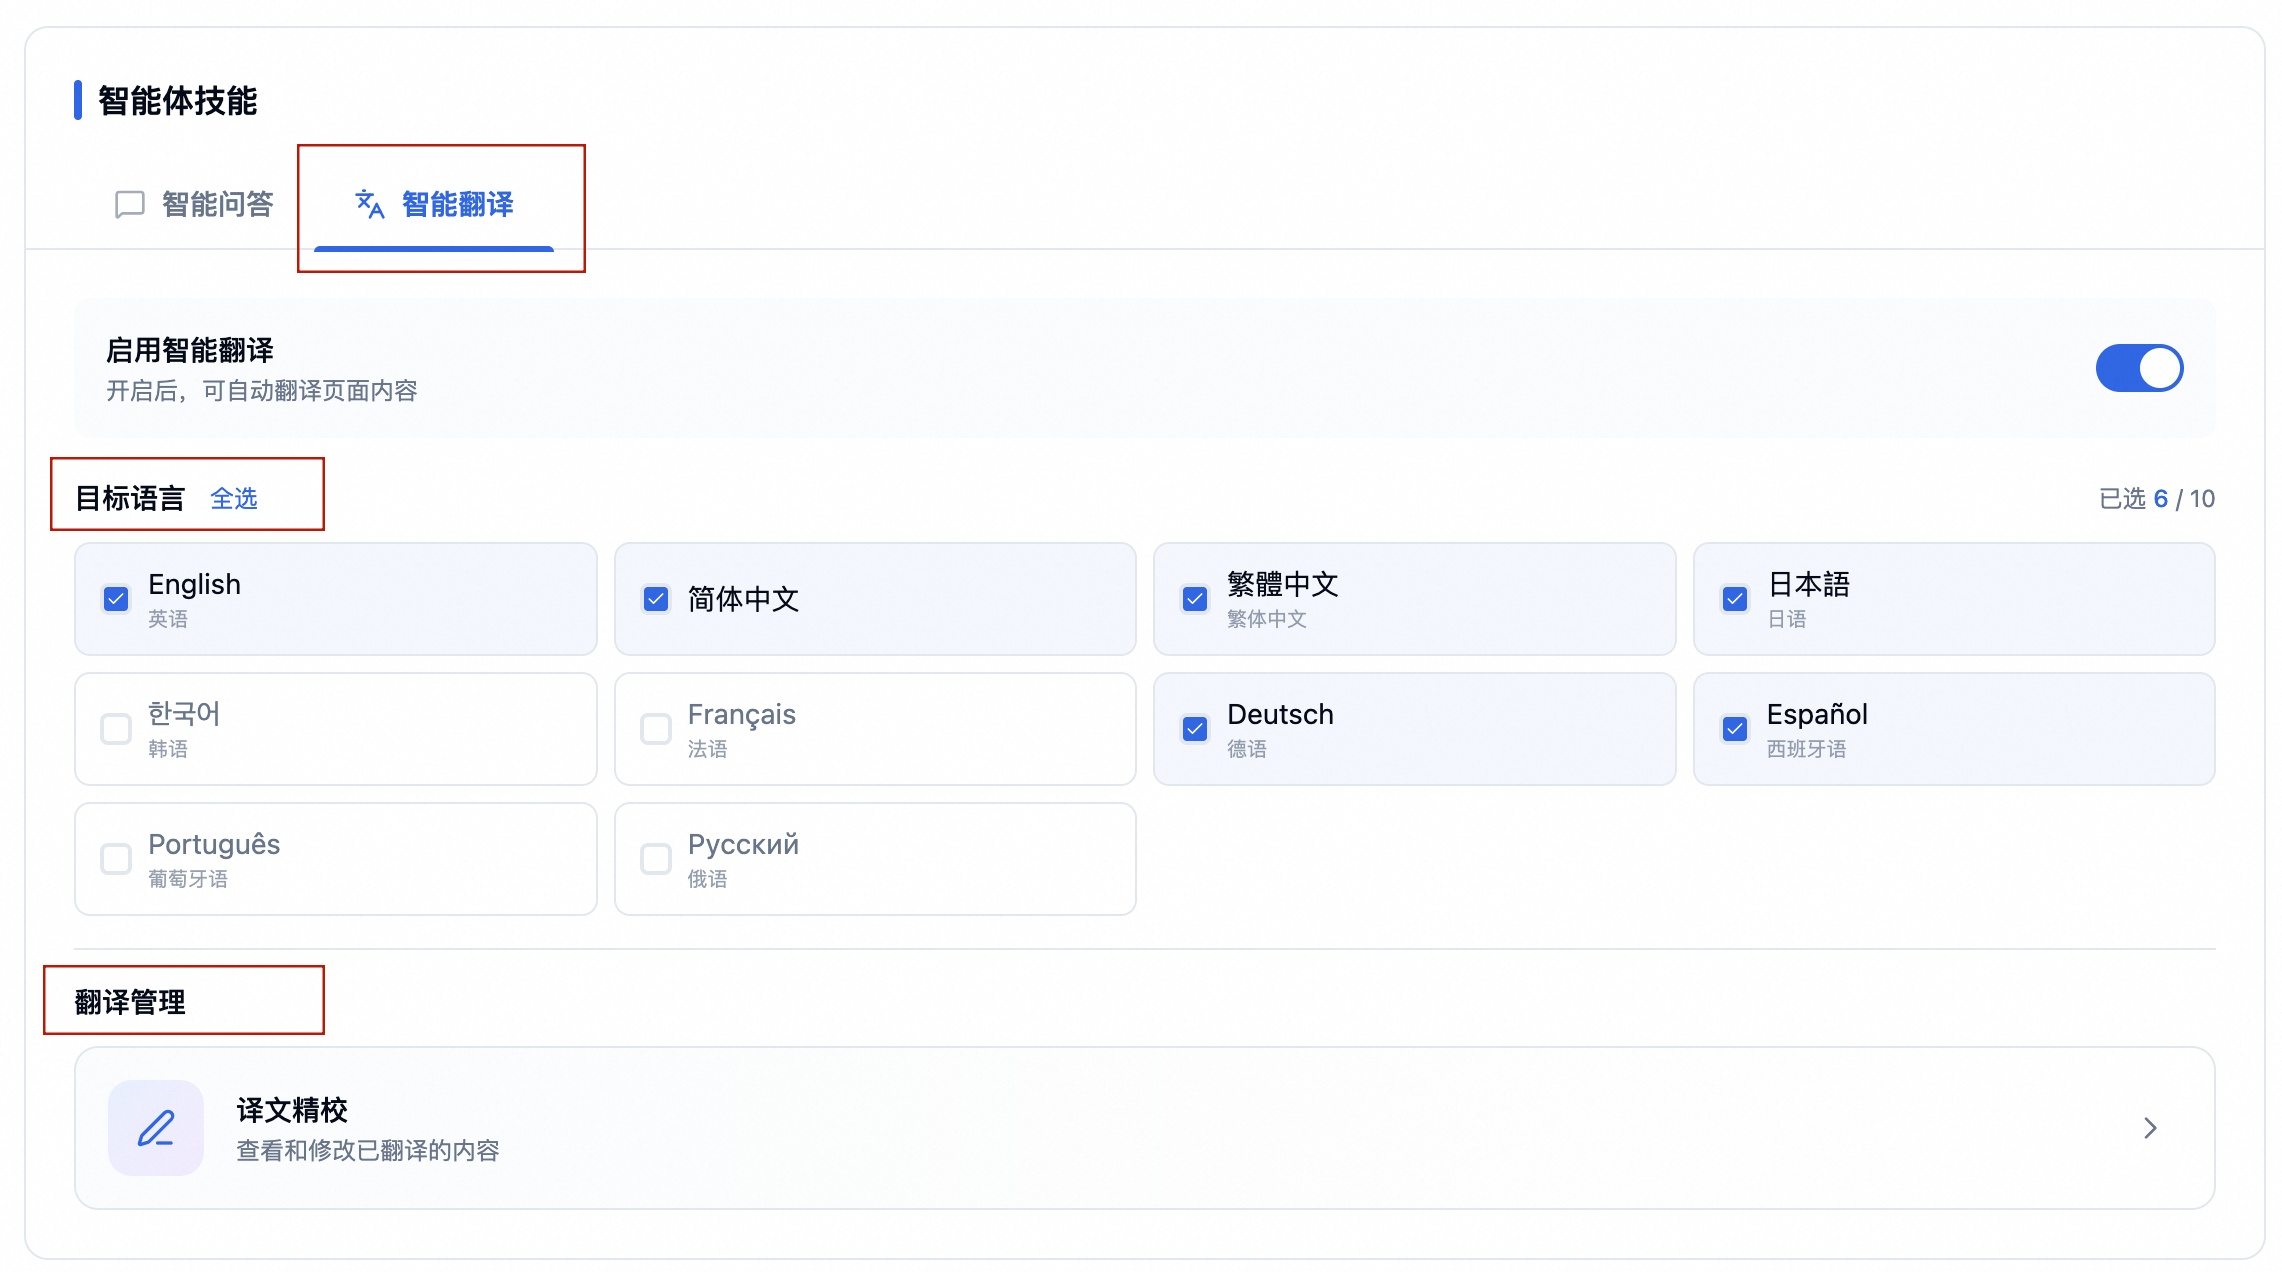
Task: Select the 智能翻译 tab
Action: tap(457, 204)
